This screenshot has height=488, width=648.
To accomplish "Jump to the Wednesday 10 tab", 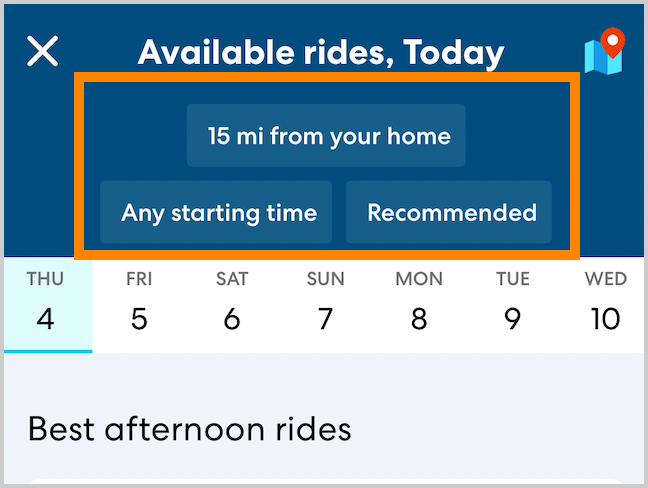I will click(605, 304).
